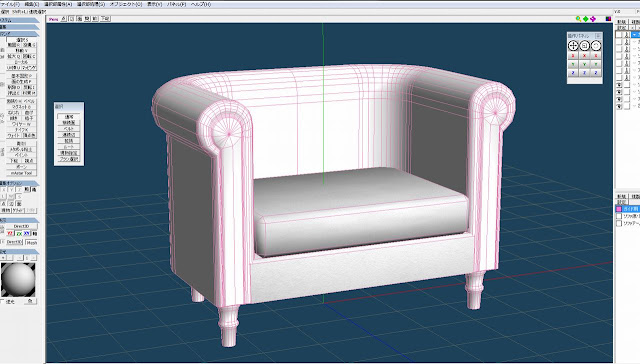Viewport: 640px width, 364px height.
Task: Select 通常 mode in selection sub-panel
Action: coord(69,117)
